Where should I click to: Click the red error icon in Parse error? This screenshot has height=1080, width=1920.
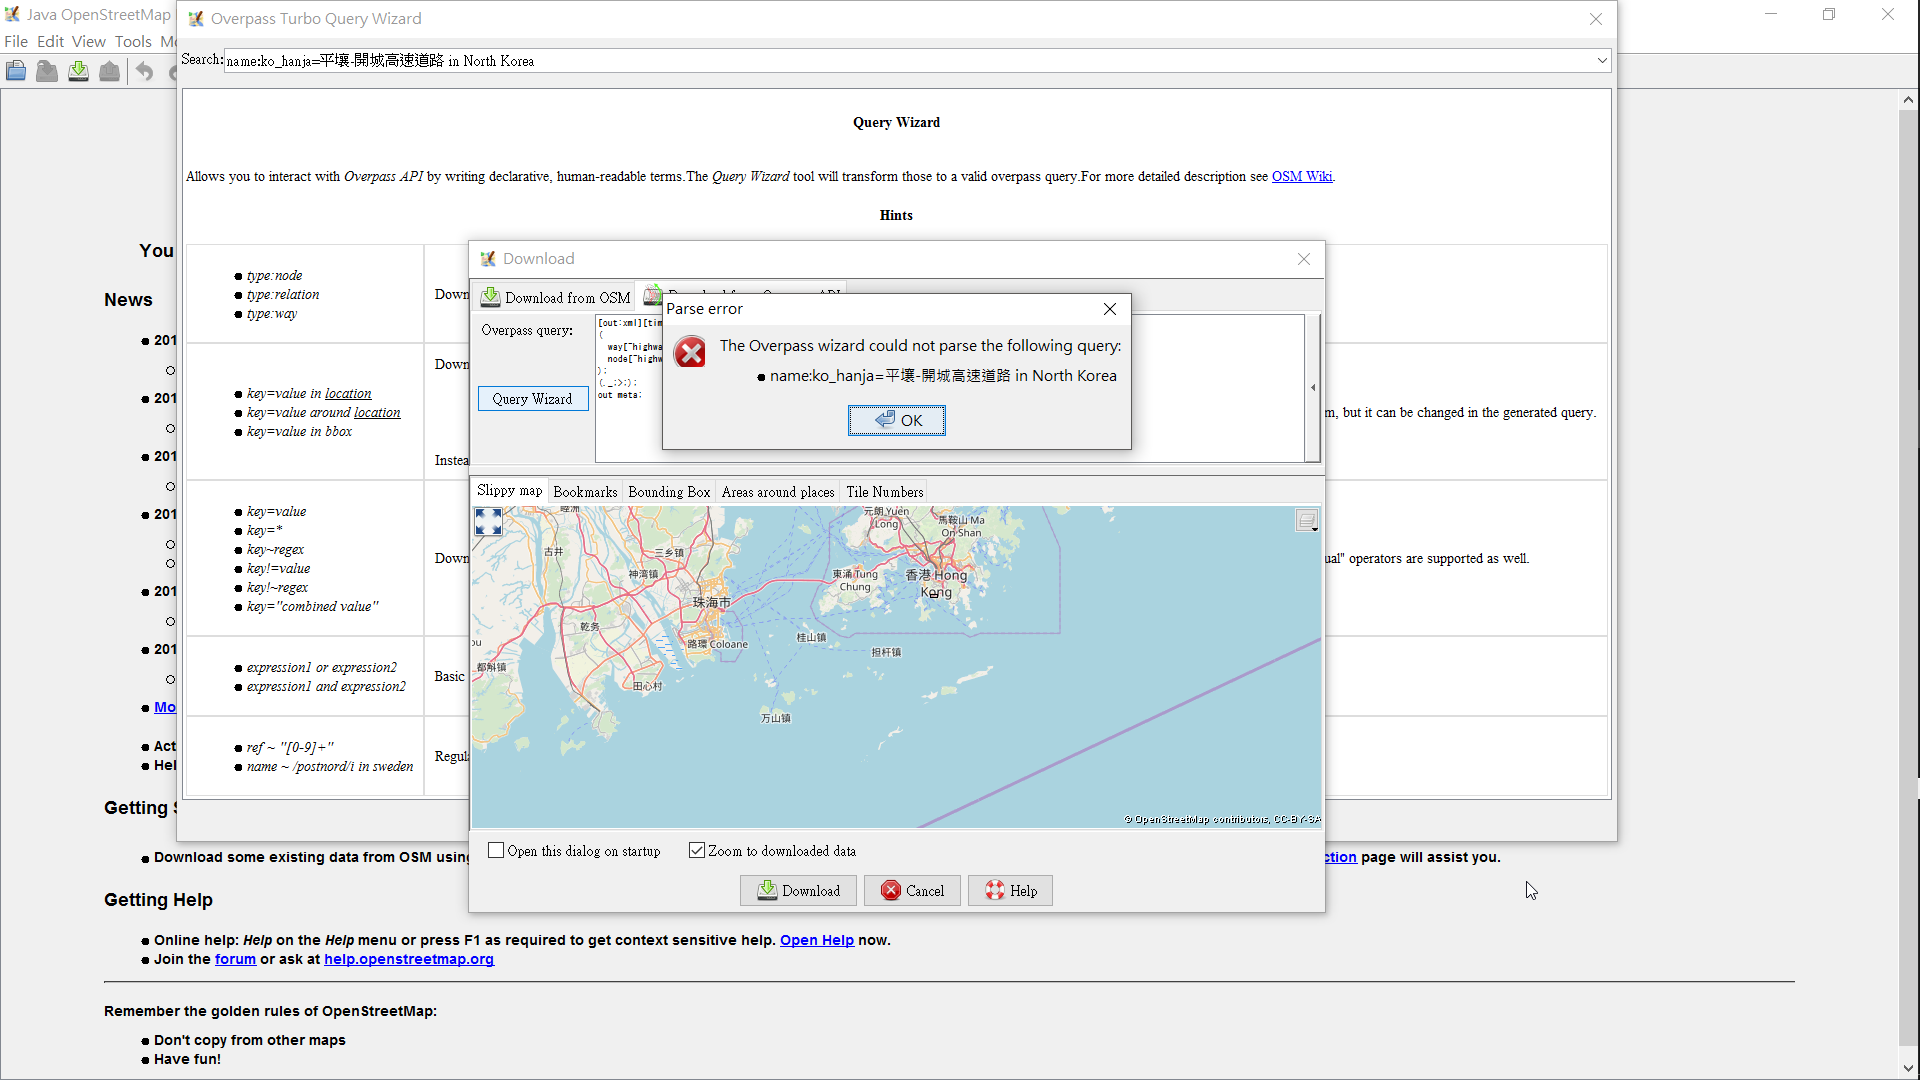(x=690, y=352)
